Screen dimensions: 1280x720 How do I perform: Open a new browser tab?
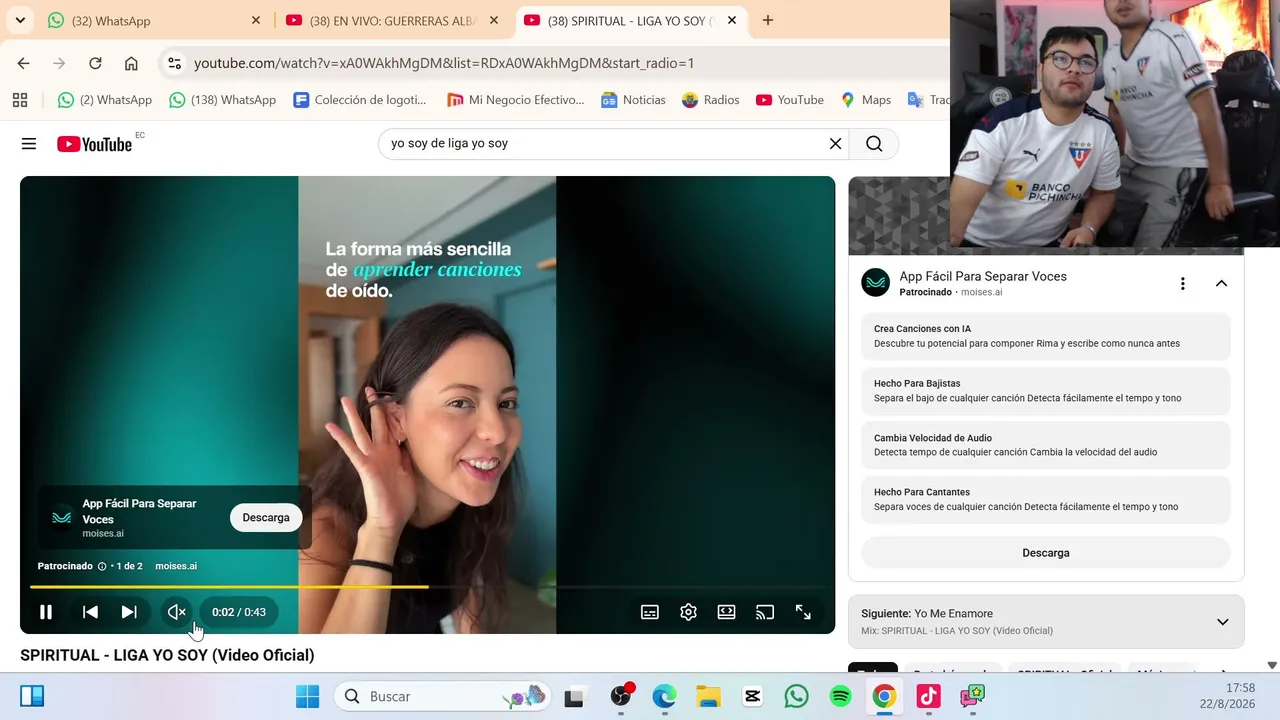pyautogui.click(x=768, y=20)
